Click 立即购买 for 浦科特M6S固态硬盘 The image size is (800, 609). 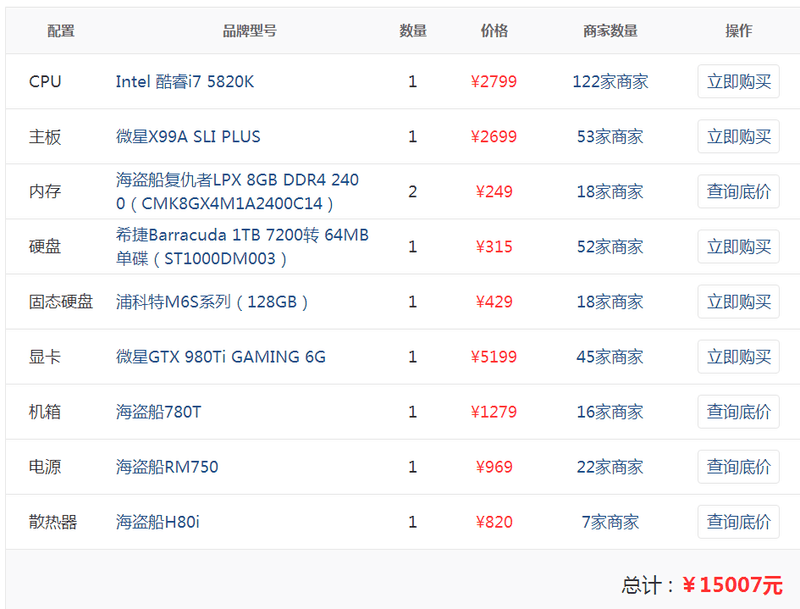pyautogui.click(x=738, y=302)
